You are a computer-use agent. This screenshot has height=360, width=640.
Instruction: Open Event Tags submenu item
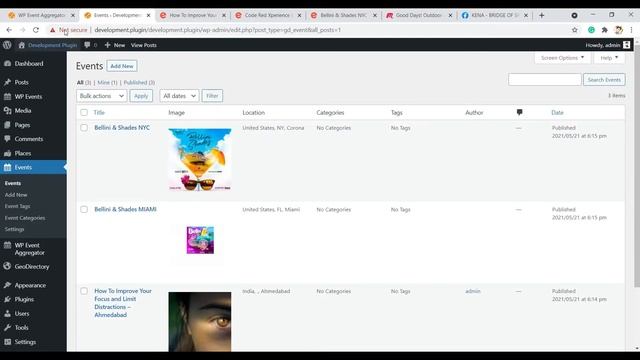pyautogui.click(x=17, y=206)
